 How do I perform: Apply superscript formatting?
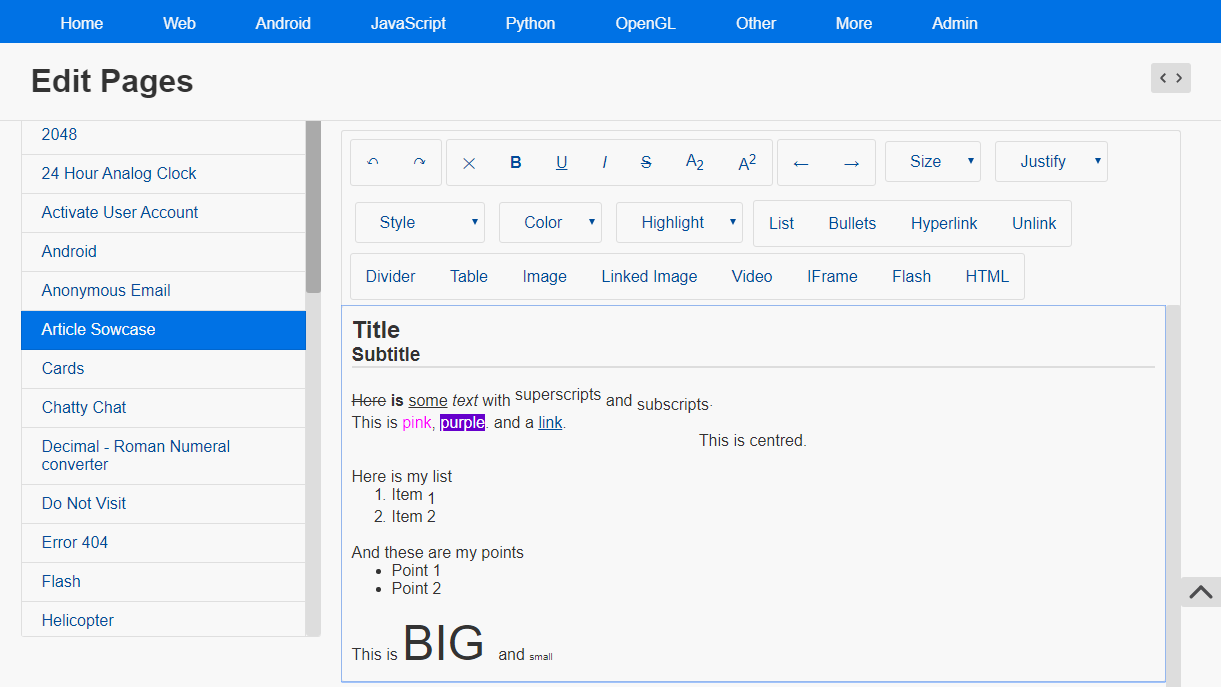click(x=747, y=163)
